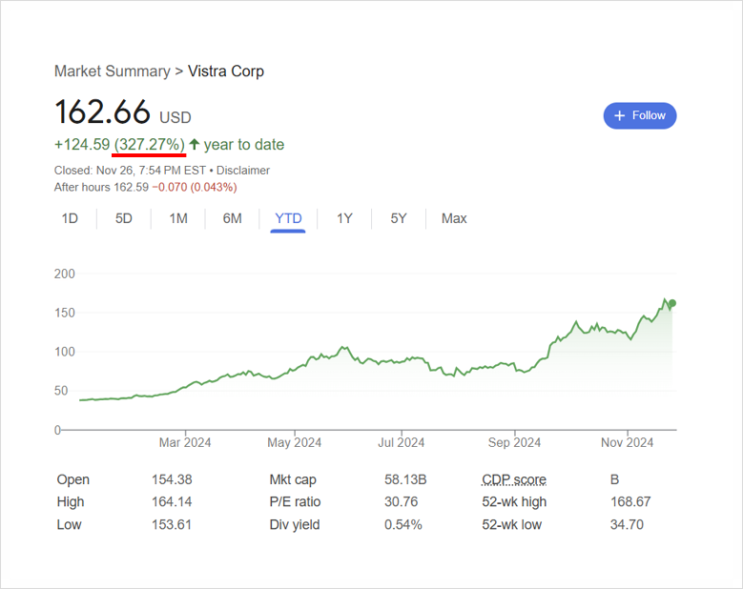Click the P/E ratio value 30.76

401,502
